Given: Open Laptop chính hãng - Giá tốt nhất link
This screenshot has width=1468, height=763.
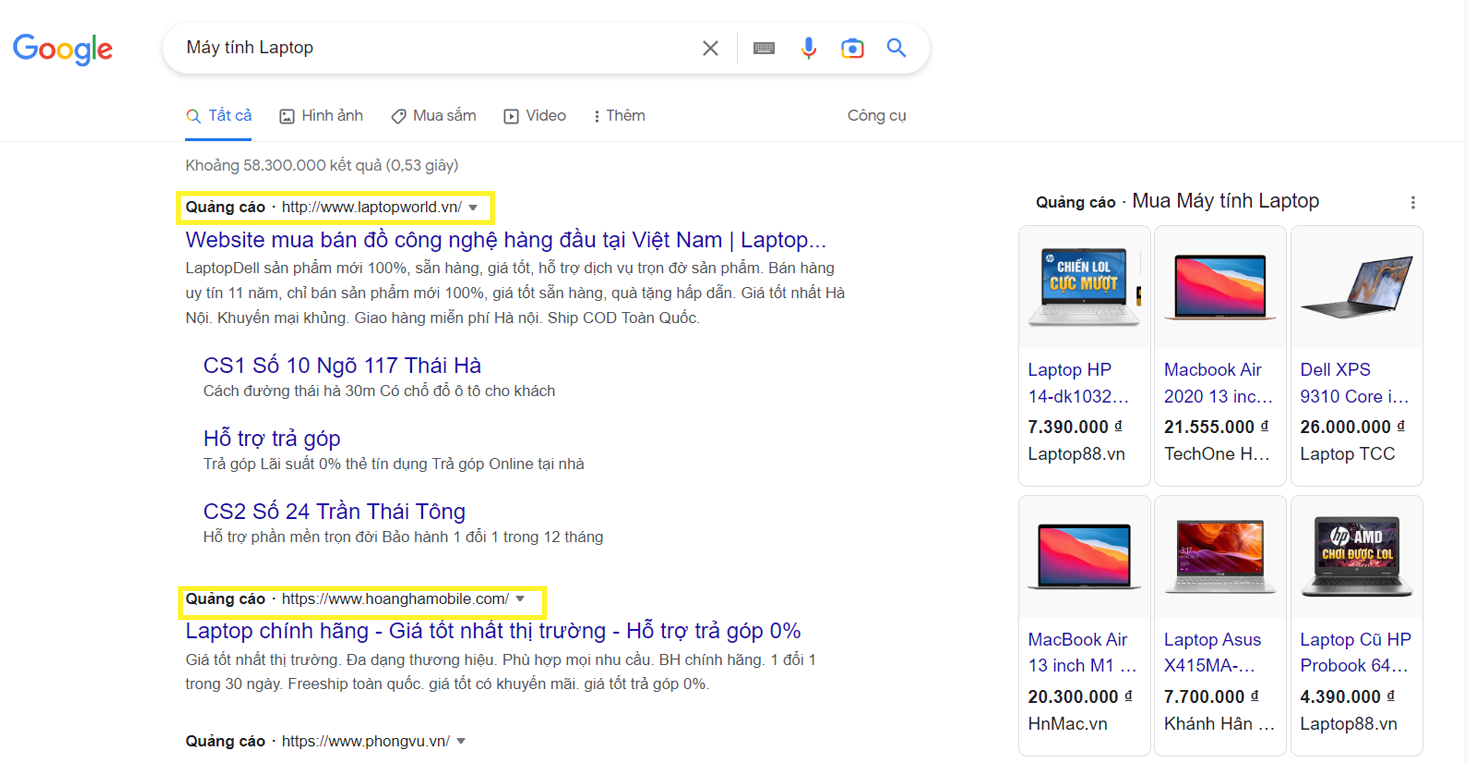Looking at the screenshot, I should [x=493, y=631].
